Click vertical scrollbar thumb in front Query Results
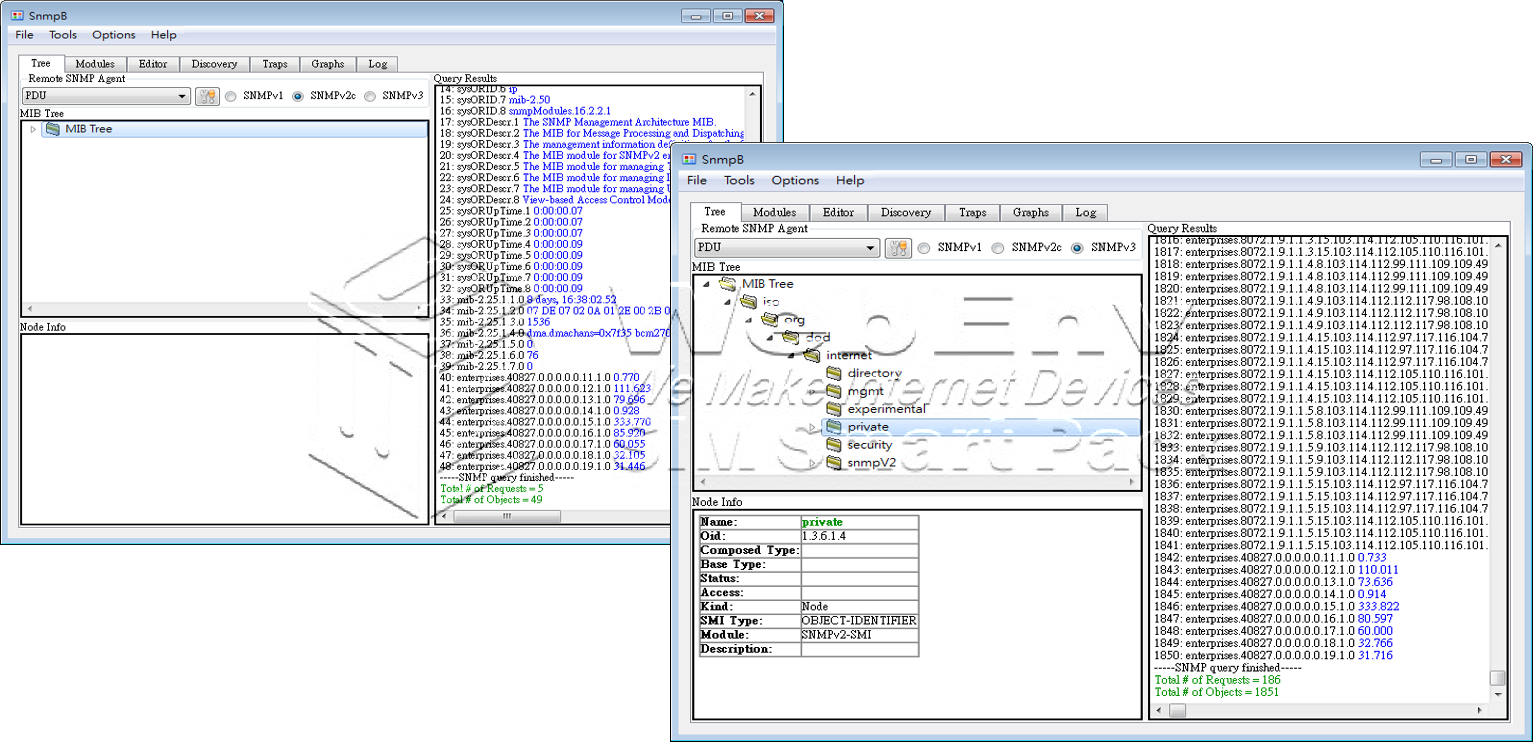 point(1497,678)
